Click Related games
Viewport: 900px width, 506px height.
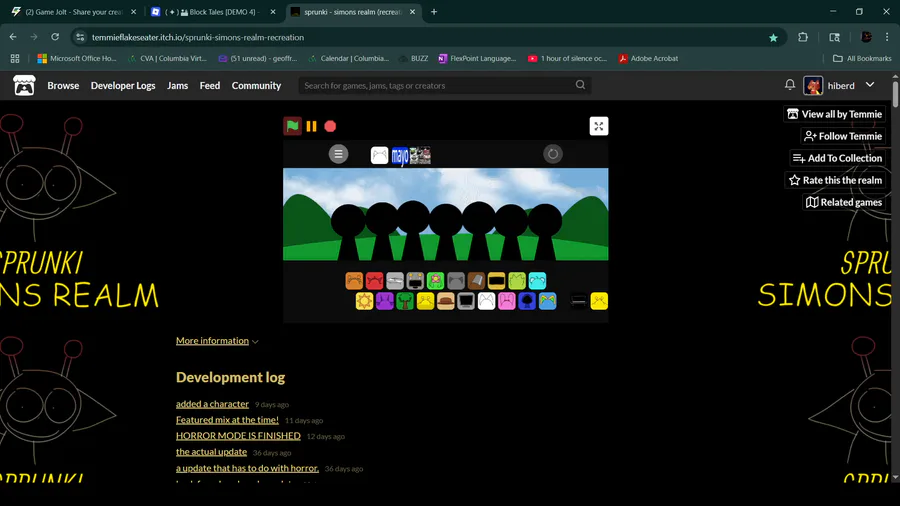point(844,202)
